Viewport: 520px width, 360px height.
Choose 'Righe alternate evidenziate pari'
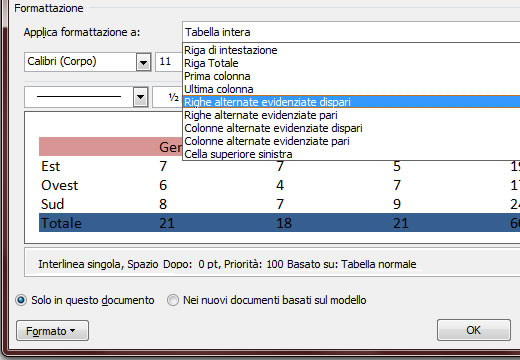click(351, 115)
